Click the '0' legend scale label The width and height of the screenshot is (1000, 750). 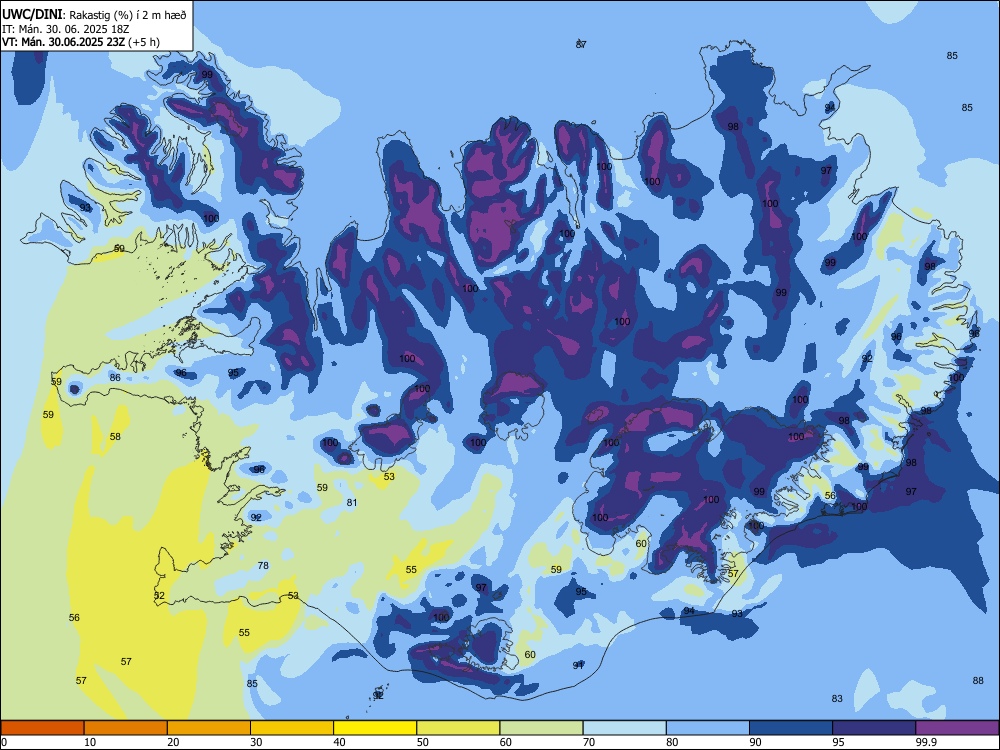(x=4, y=742)
